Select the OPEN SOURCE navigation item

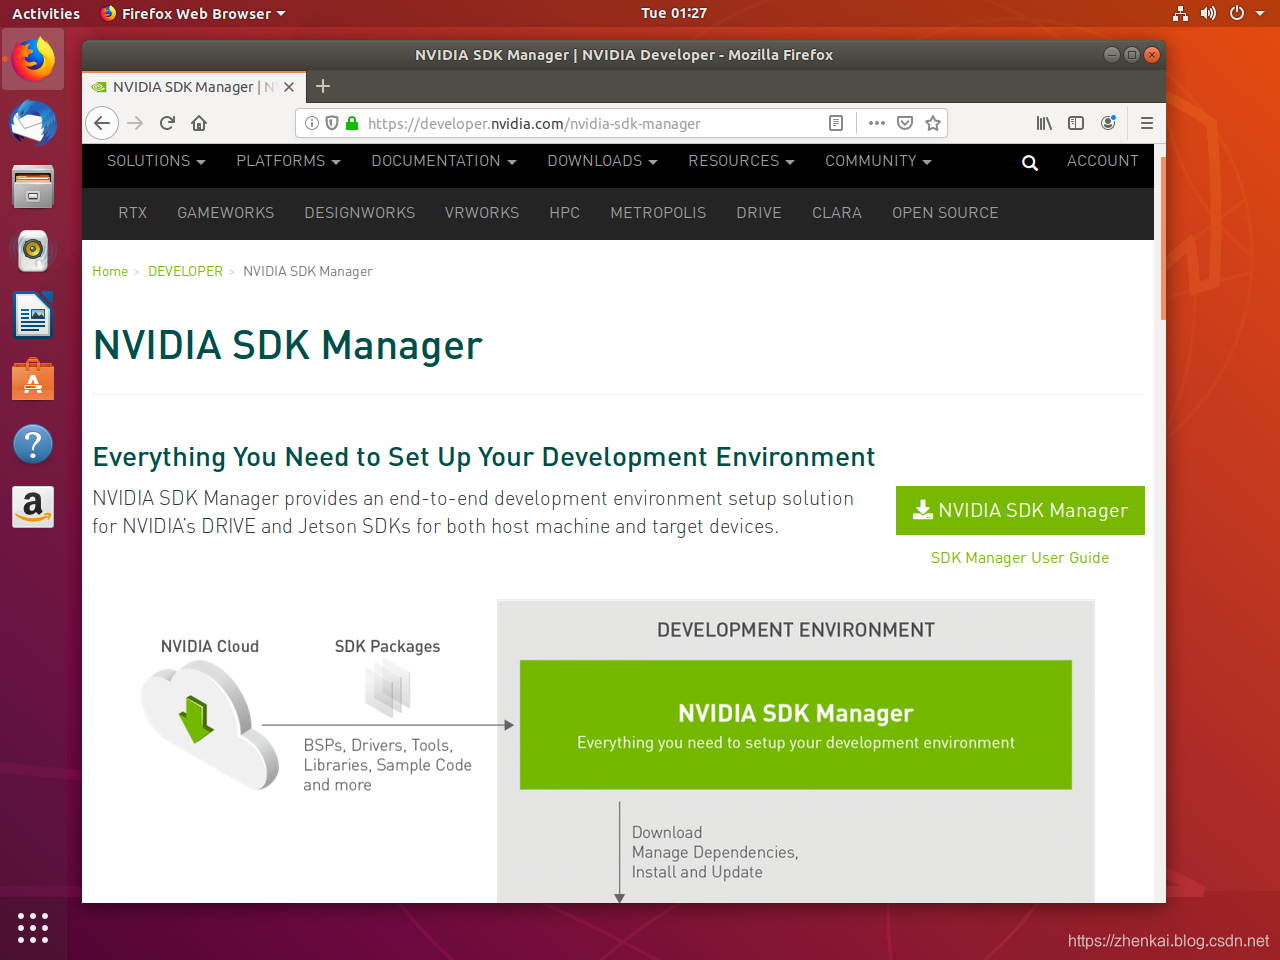945,213
